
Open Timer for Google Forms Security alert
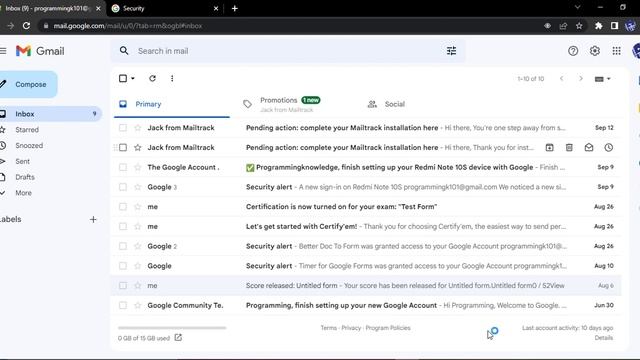pos(366,266)
